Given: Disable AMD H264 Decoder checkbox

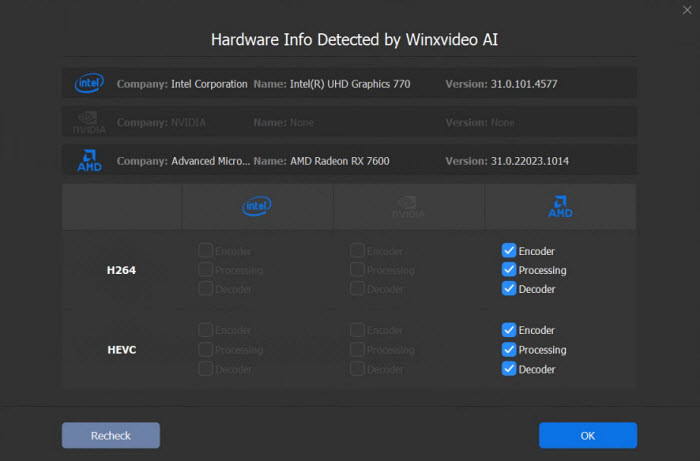Looking at the screenshot, I should pyautogui.click(x=509, y=289).
